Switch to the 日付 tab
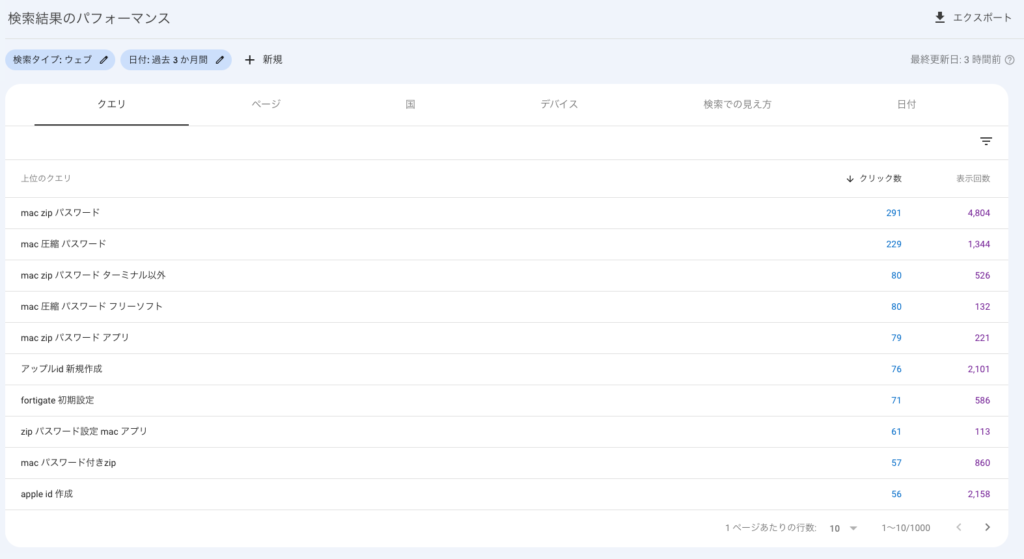The image size is (1024, 559). point(906,104)
